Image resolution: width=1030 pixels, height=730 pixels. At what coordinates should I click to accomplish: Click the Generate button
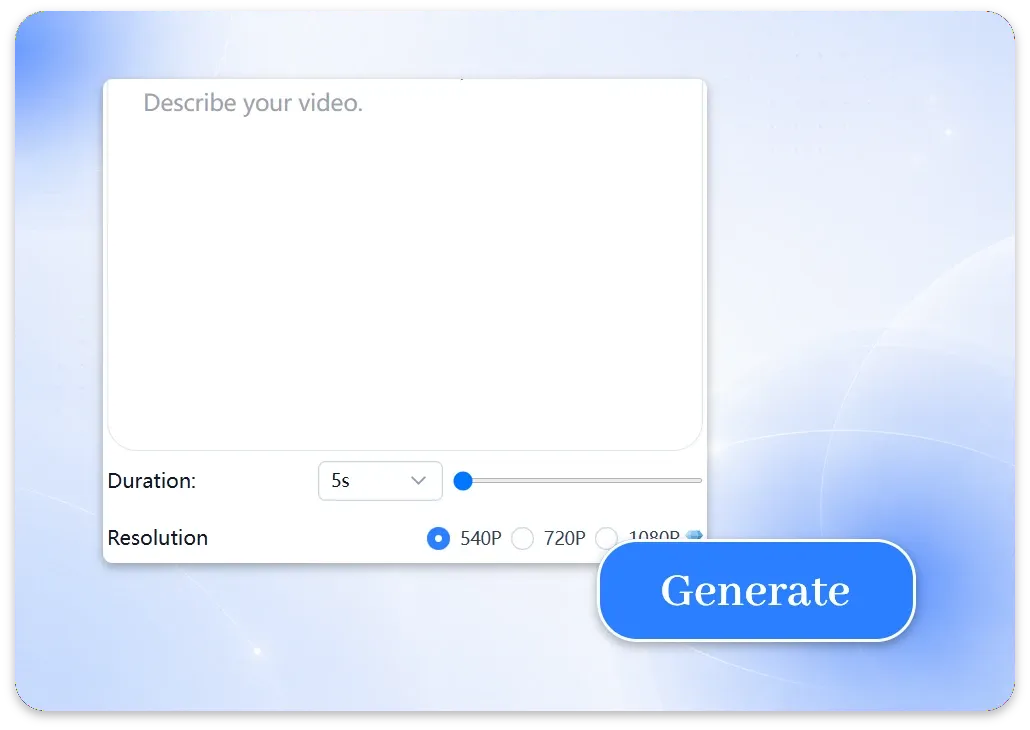[756, 590]
